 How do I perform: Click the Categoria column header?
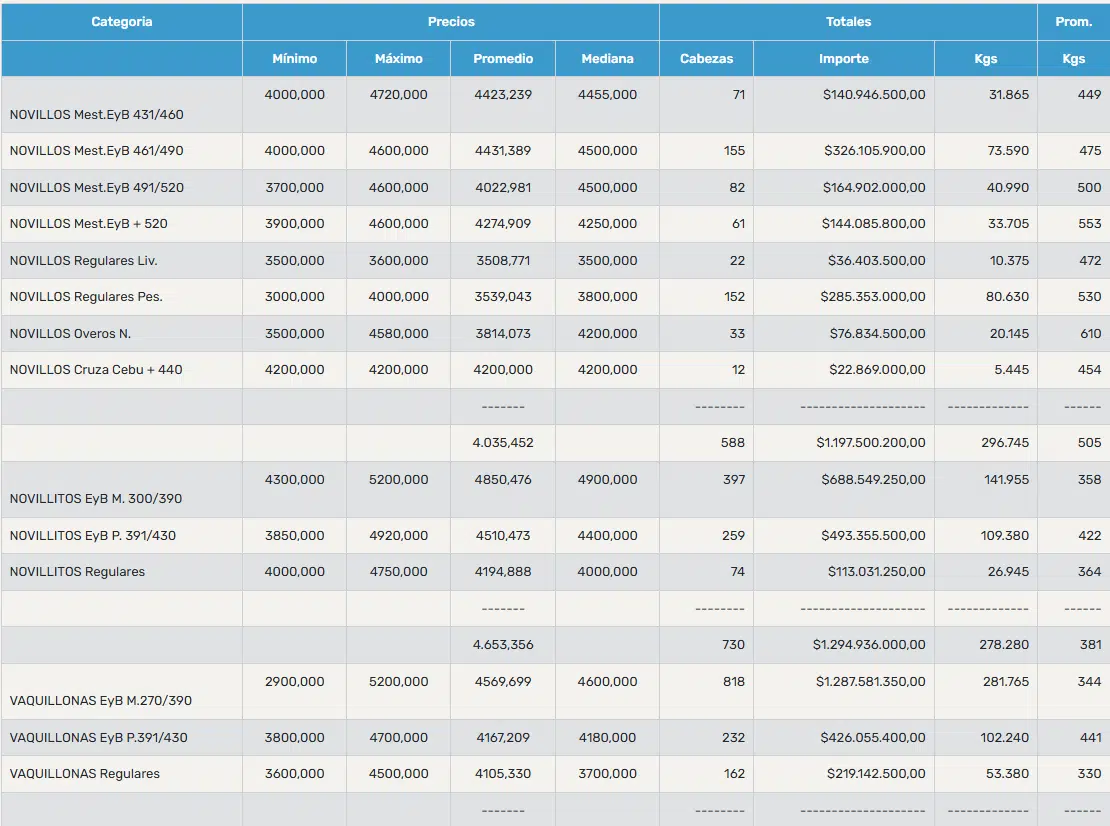[x=122, y=22]
